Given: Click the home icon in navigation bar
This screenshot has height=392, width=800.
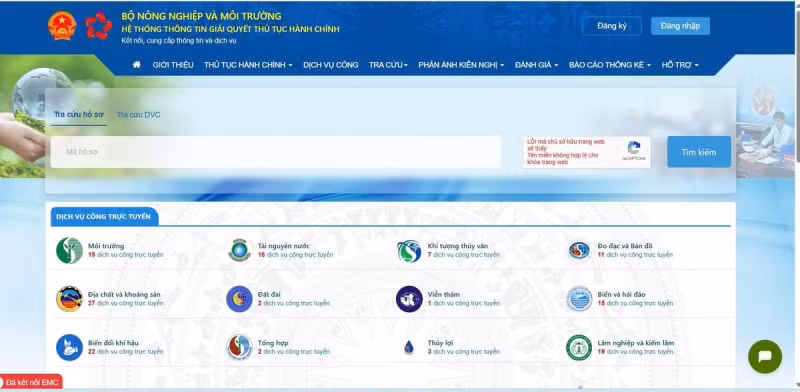Looking at the screenshot, I should pyautogui.click(x=136, y=65).
